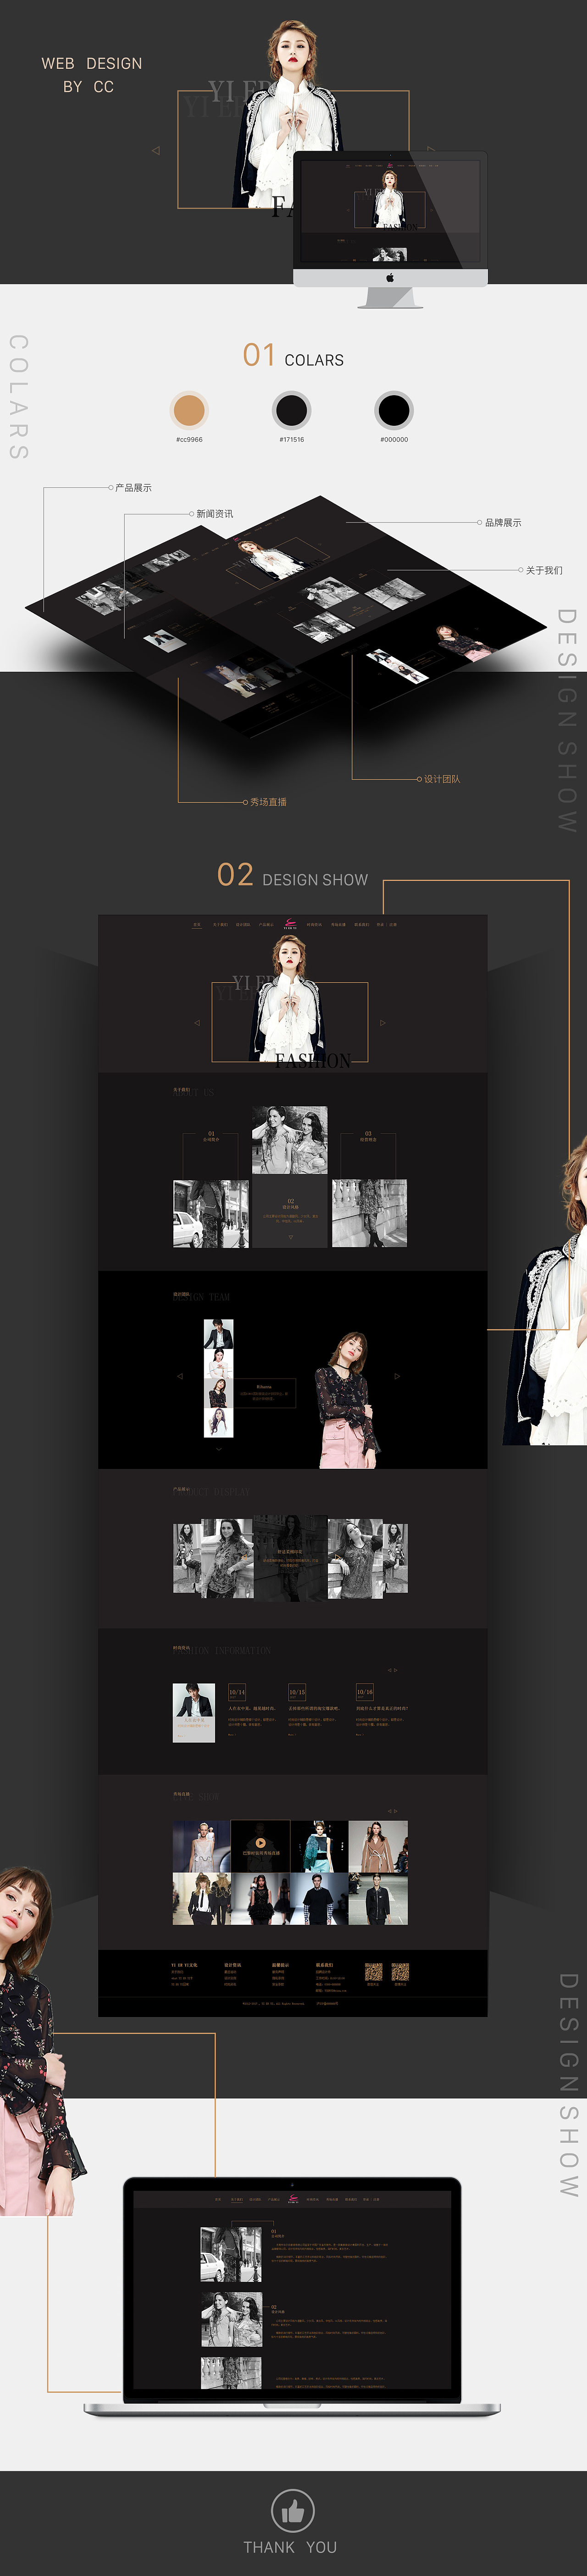587x2576 pixels.
Task: Click 设计资讯 heading in footer
Action: [232, 1965]
